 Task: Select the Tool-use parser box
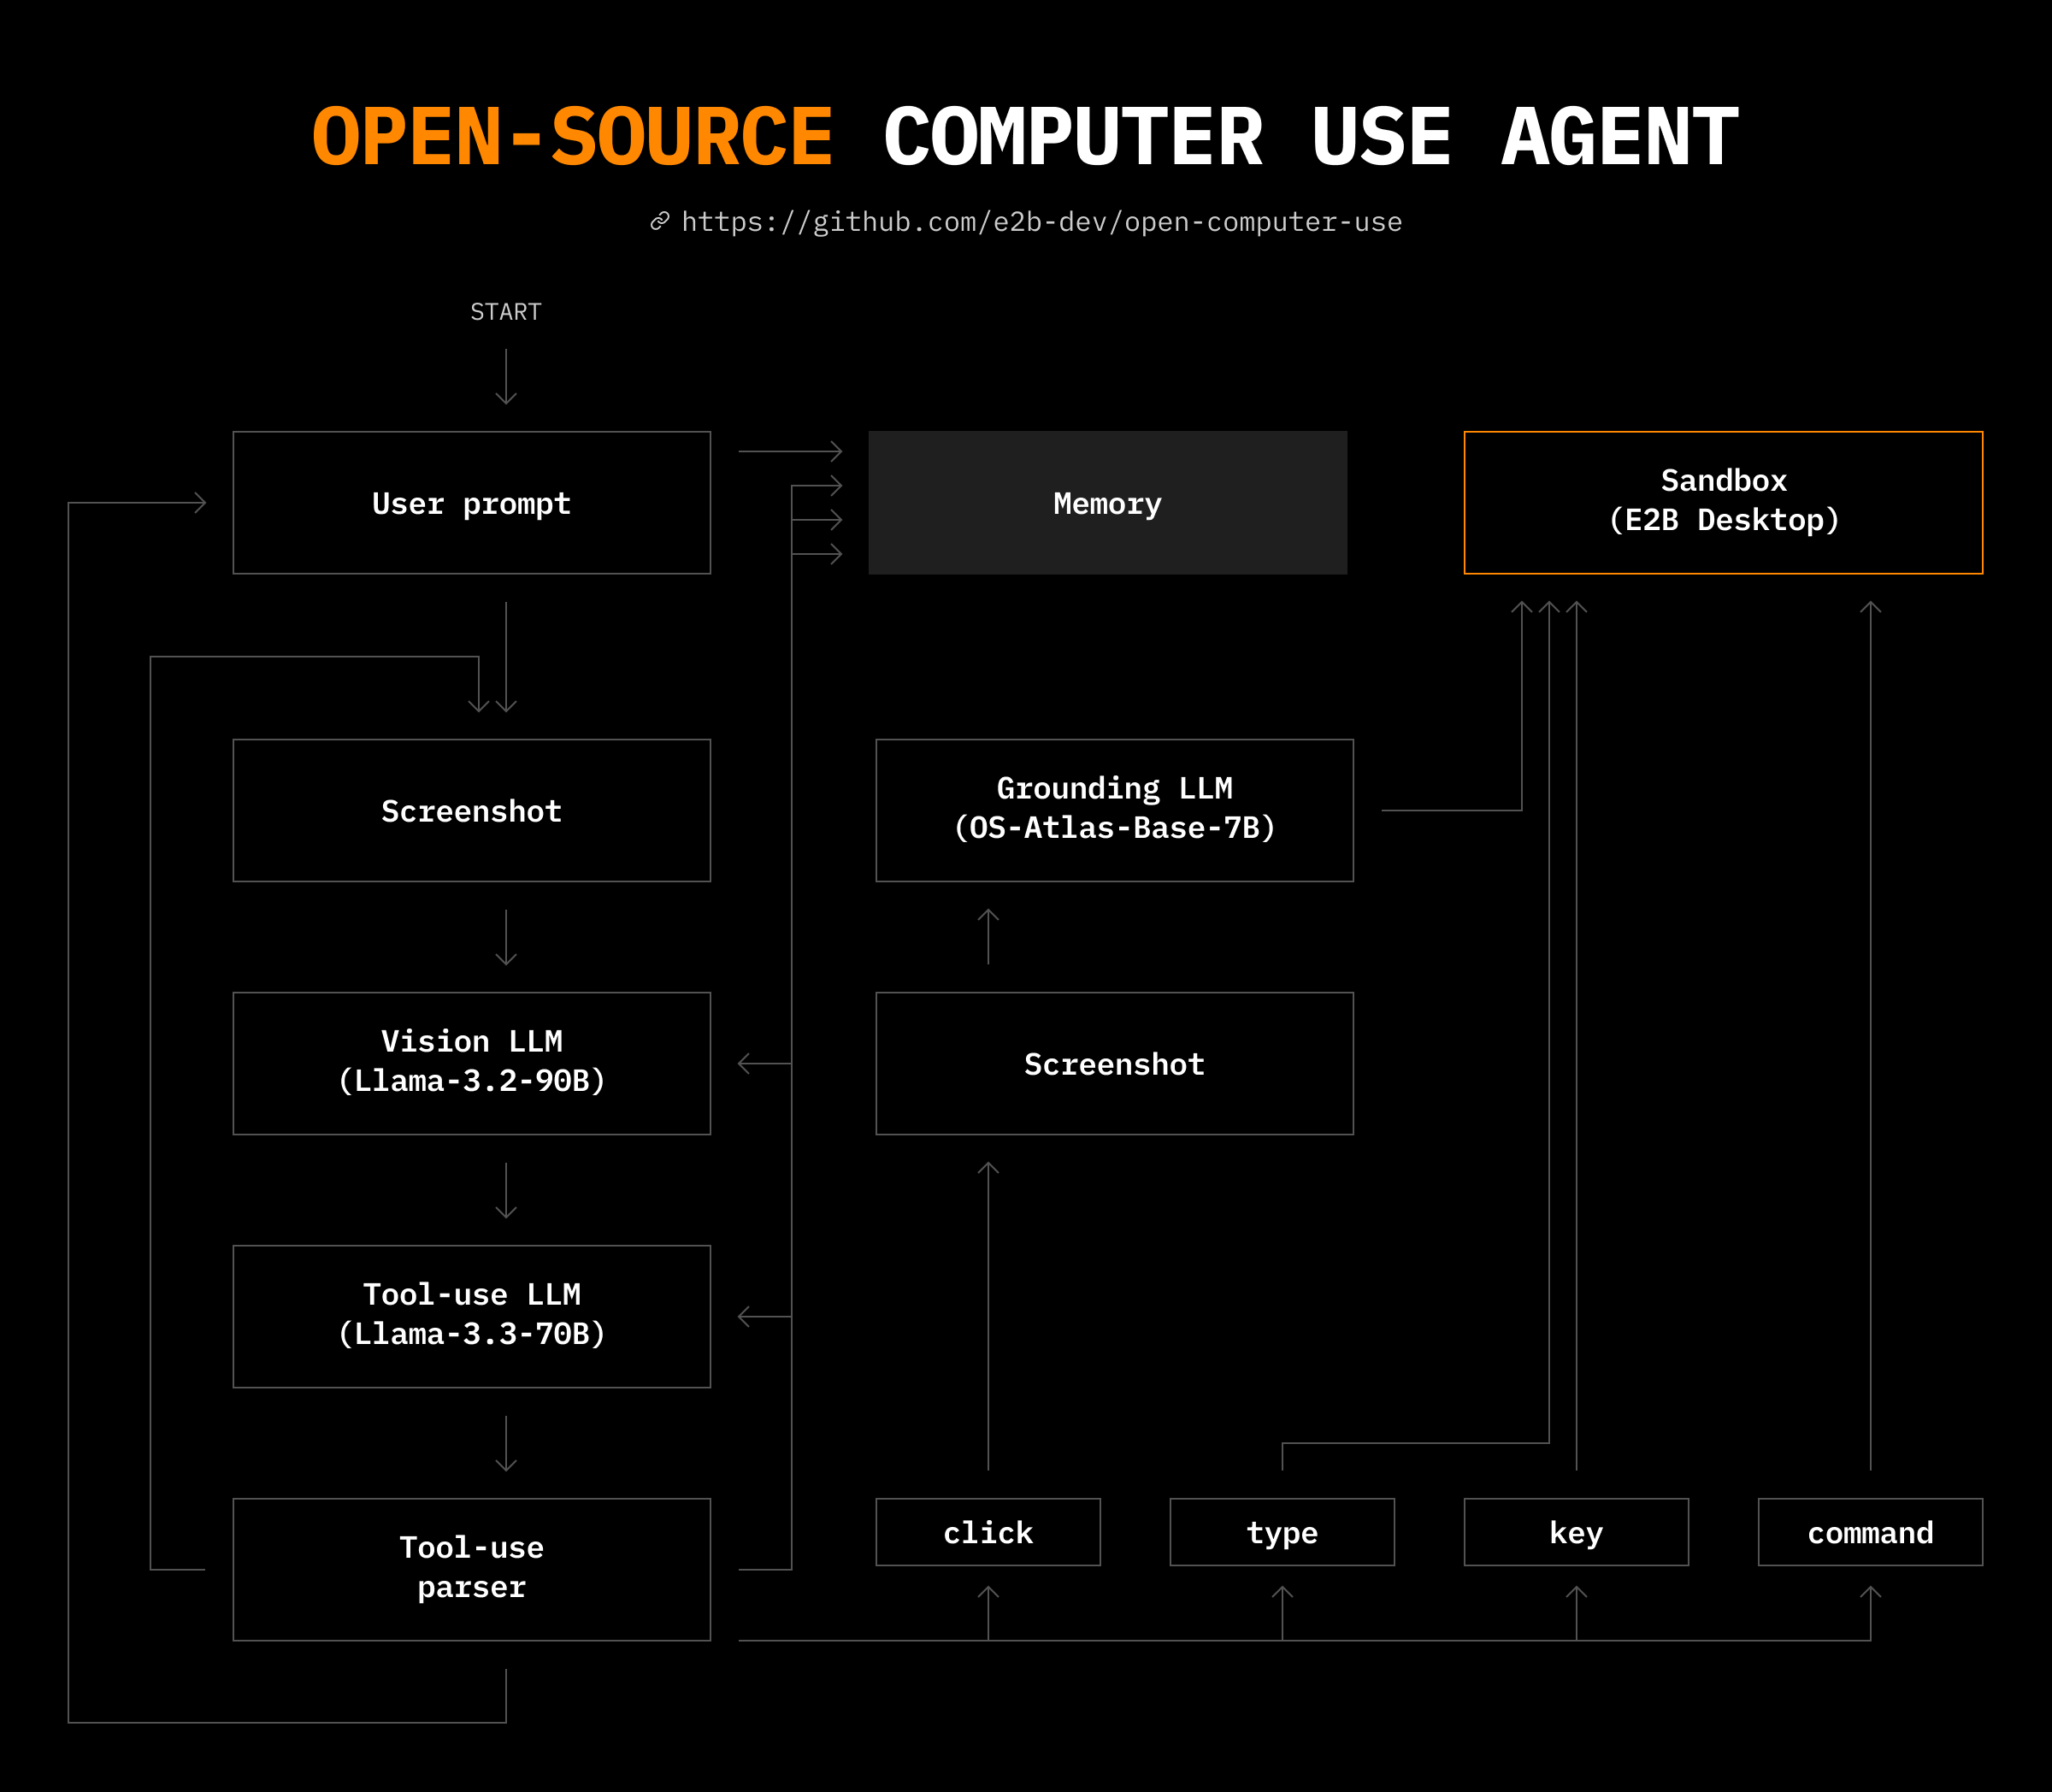(x=471, y=1569)
